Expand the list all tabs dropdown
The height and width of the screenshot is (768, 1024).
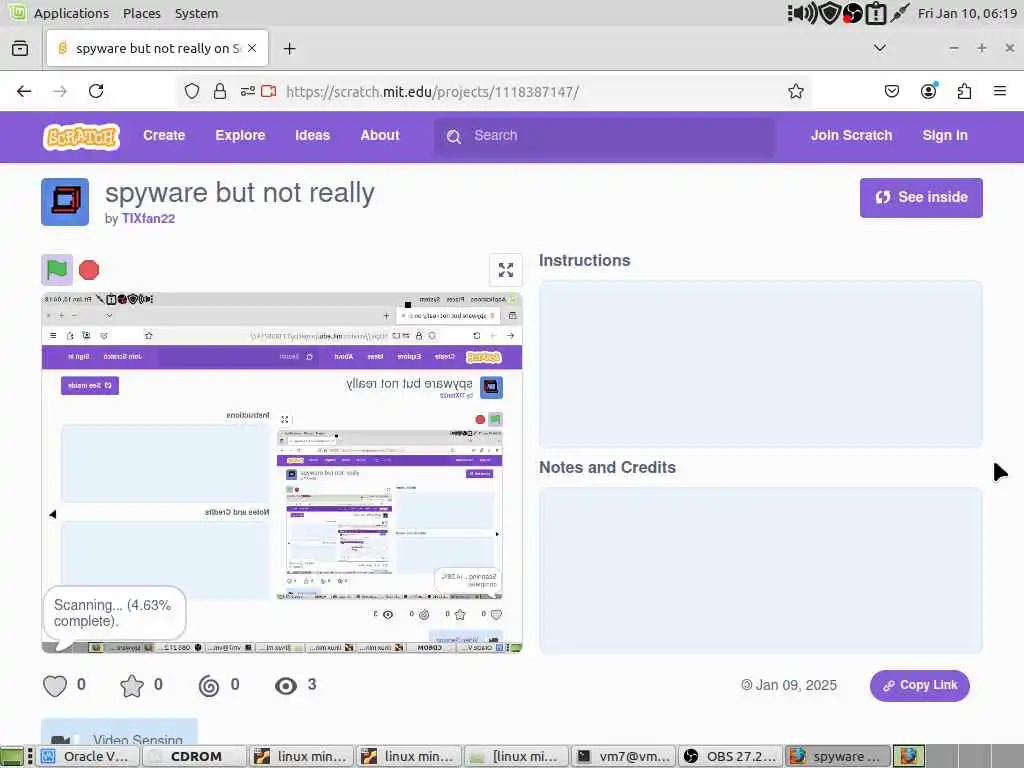click(x=880, y=48)
